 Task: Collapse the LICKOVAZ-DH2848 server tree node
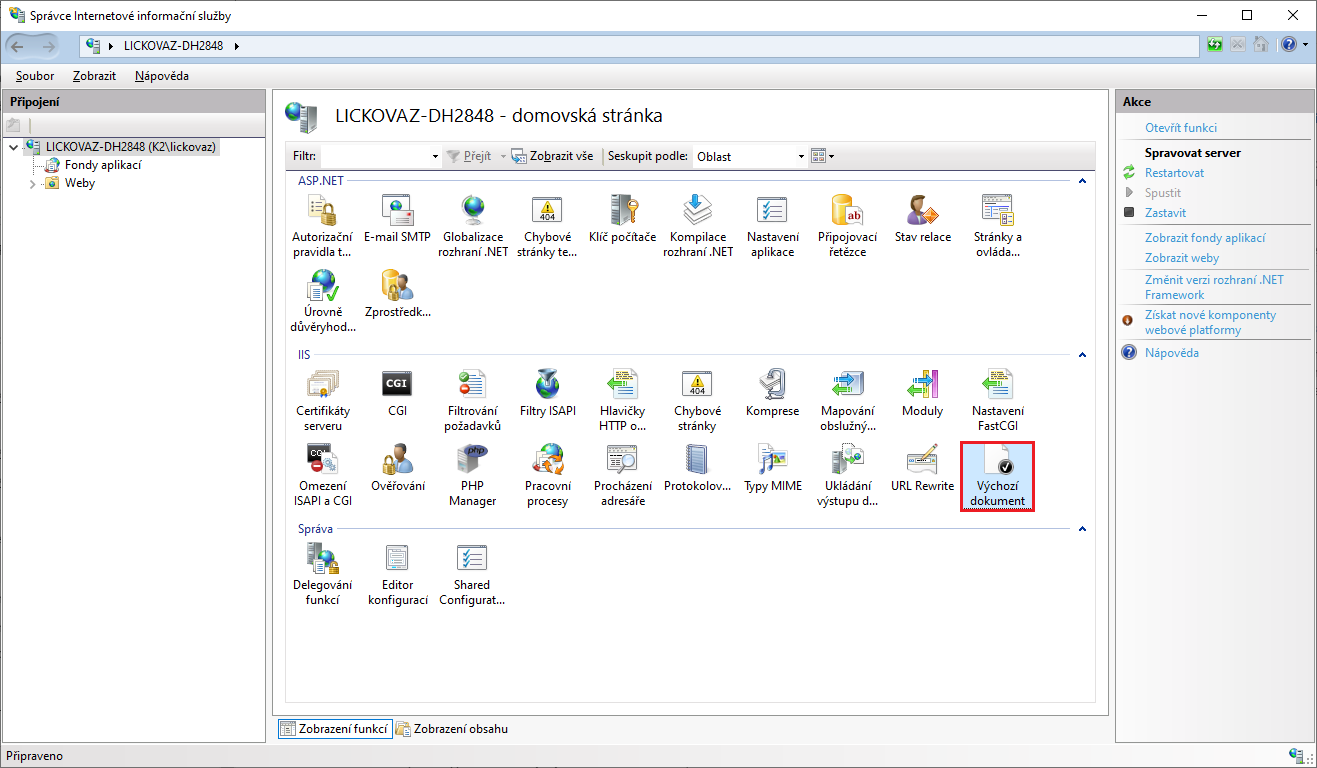[13, 147]
